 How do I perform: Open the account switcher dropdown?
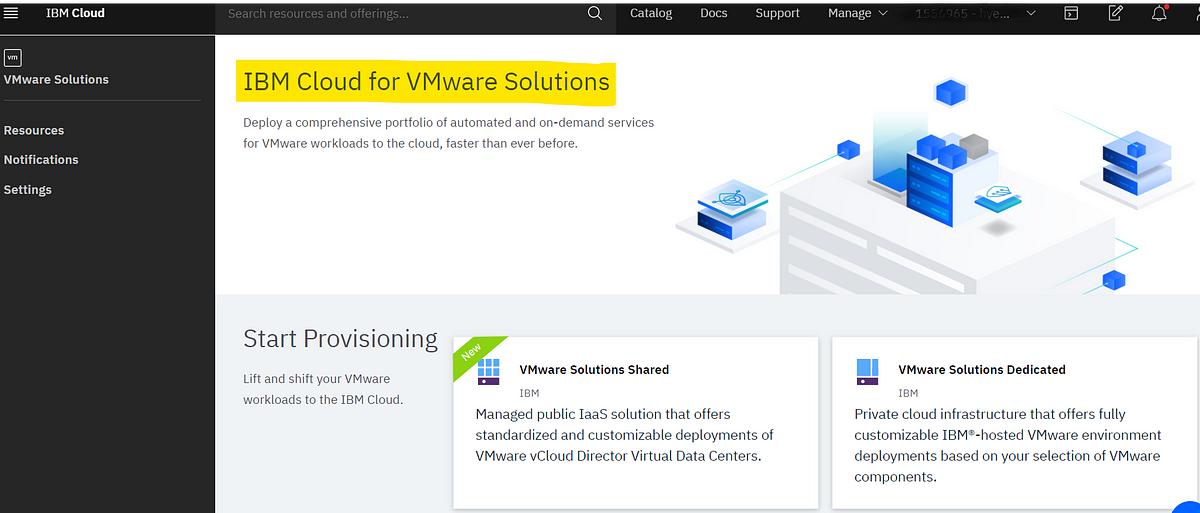point(975,14)
